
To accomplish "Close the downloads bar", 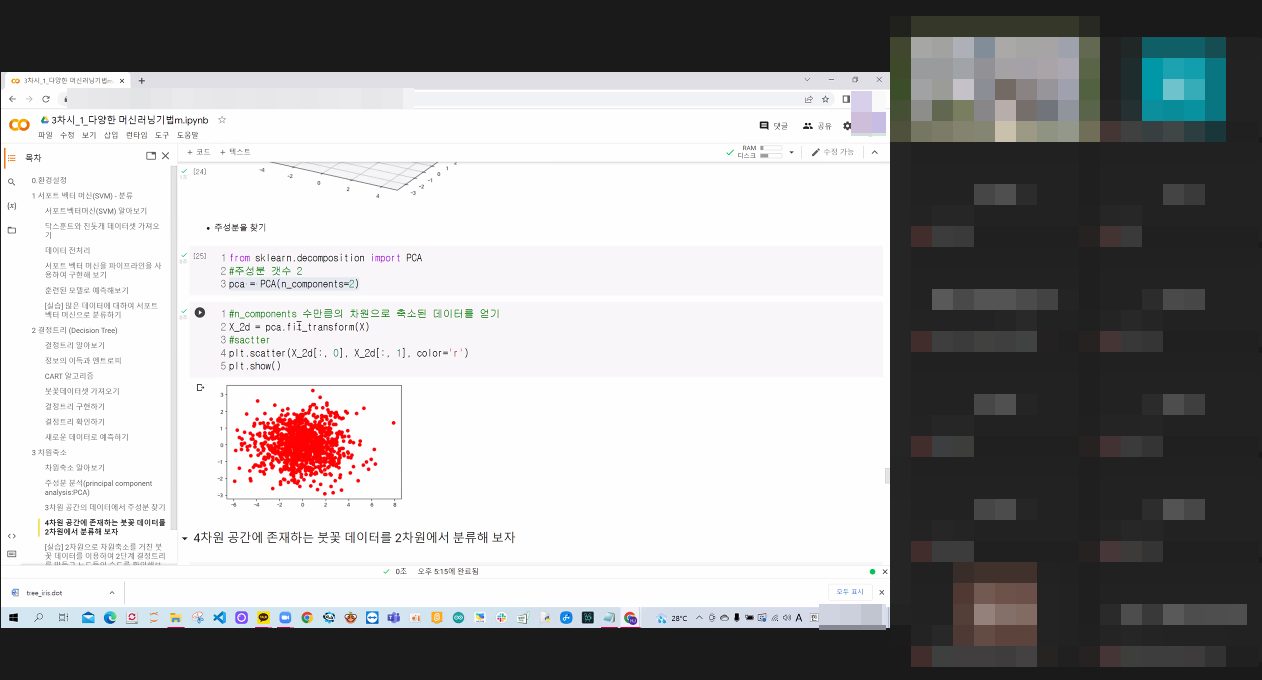I will tap(880, 592).
